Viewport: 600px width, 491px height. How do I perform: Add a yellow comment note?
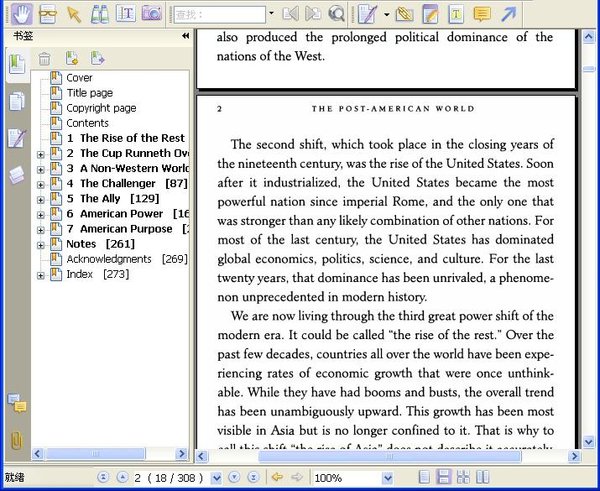(482, 15)
